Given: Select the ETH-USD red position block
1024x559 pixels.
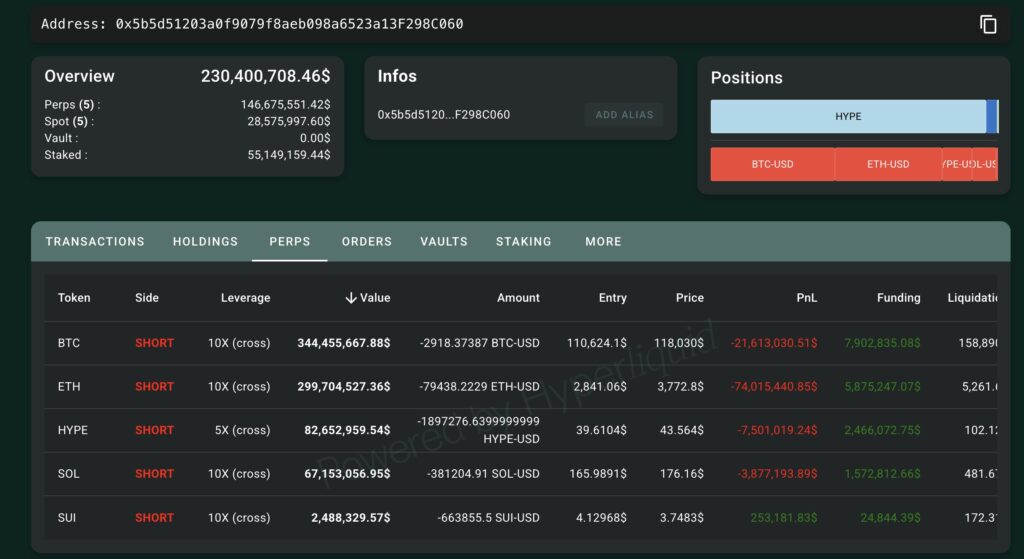Looking at the screenshot, I should click(887, 164).
